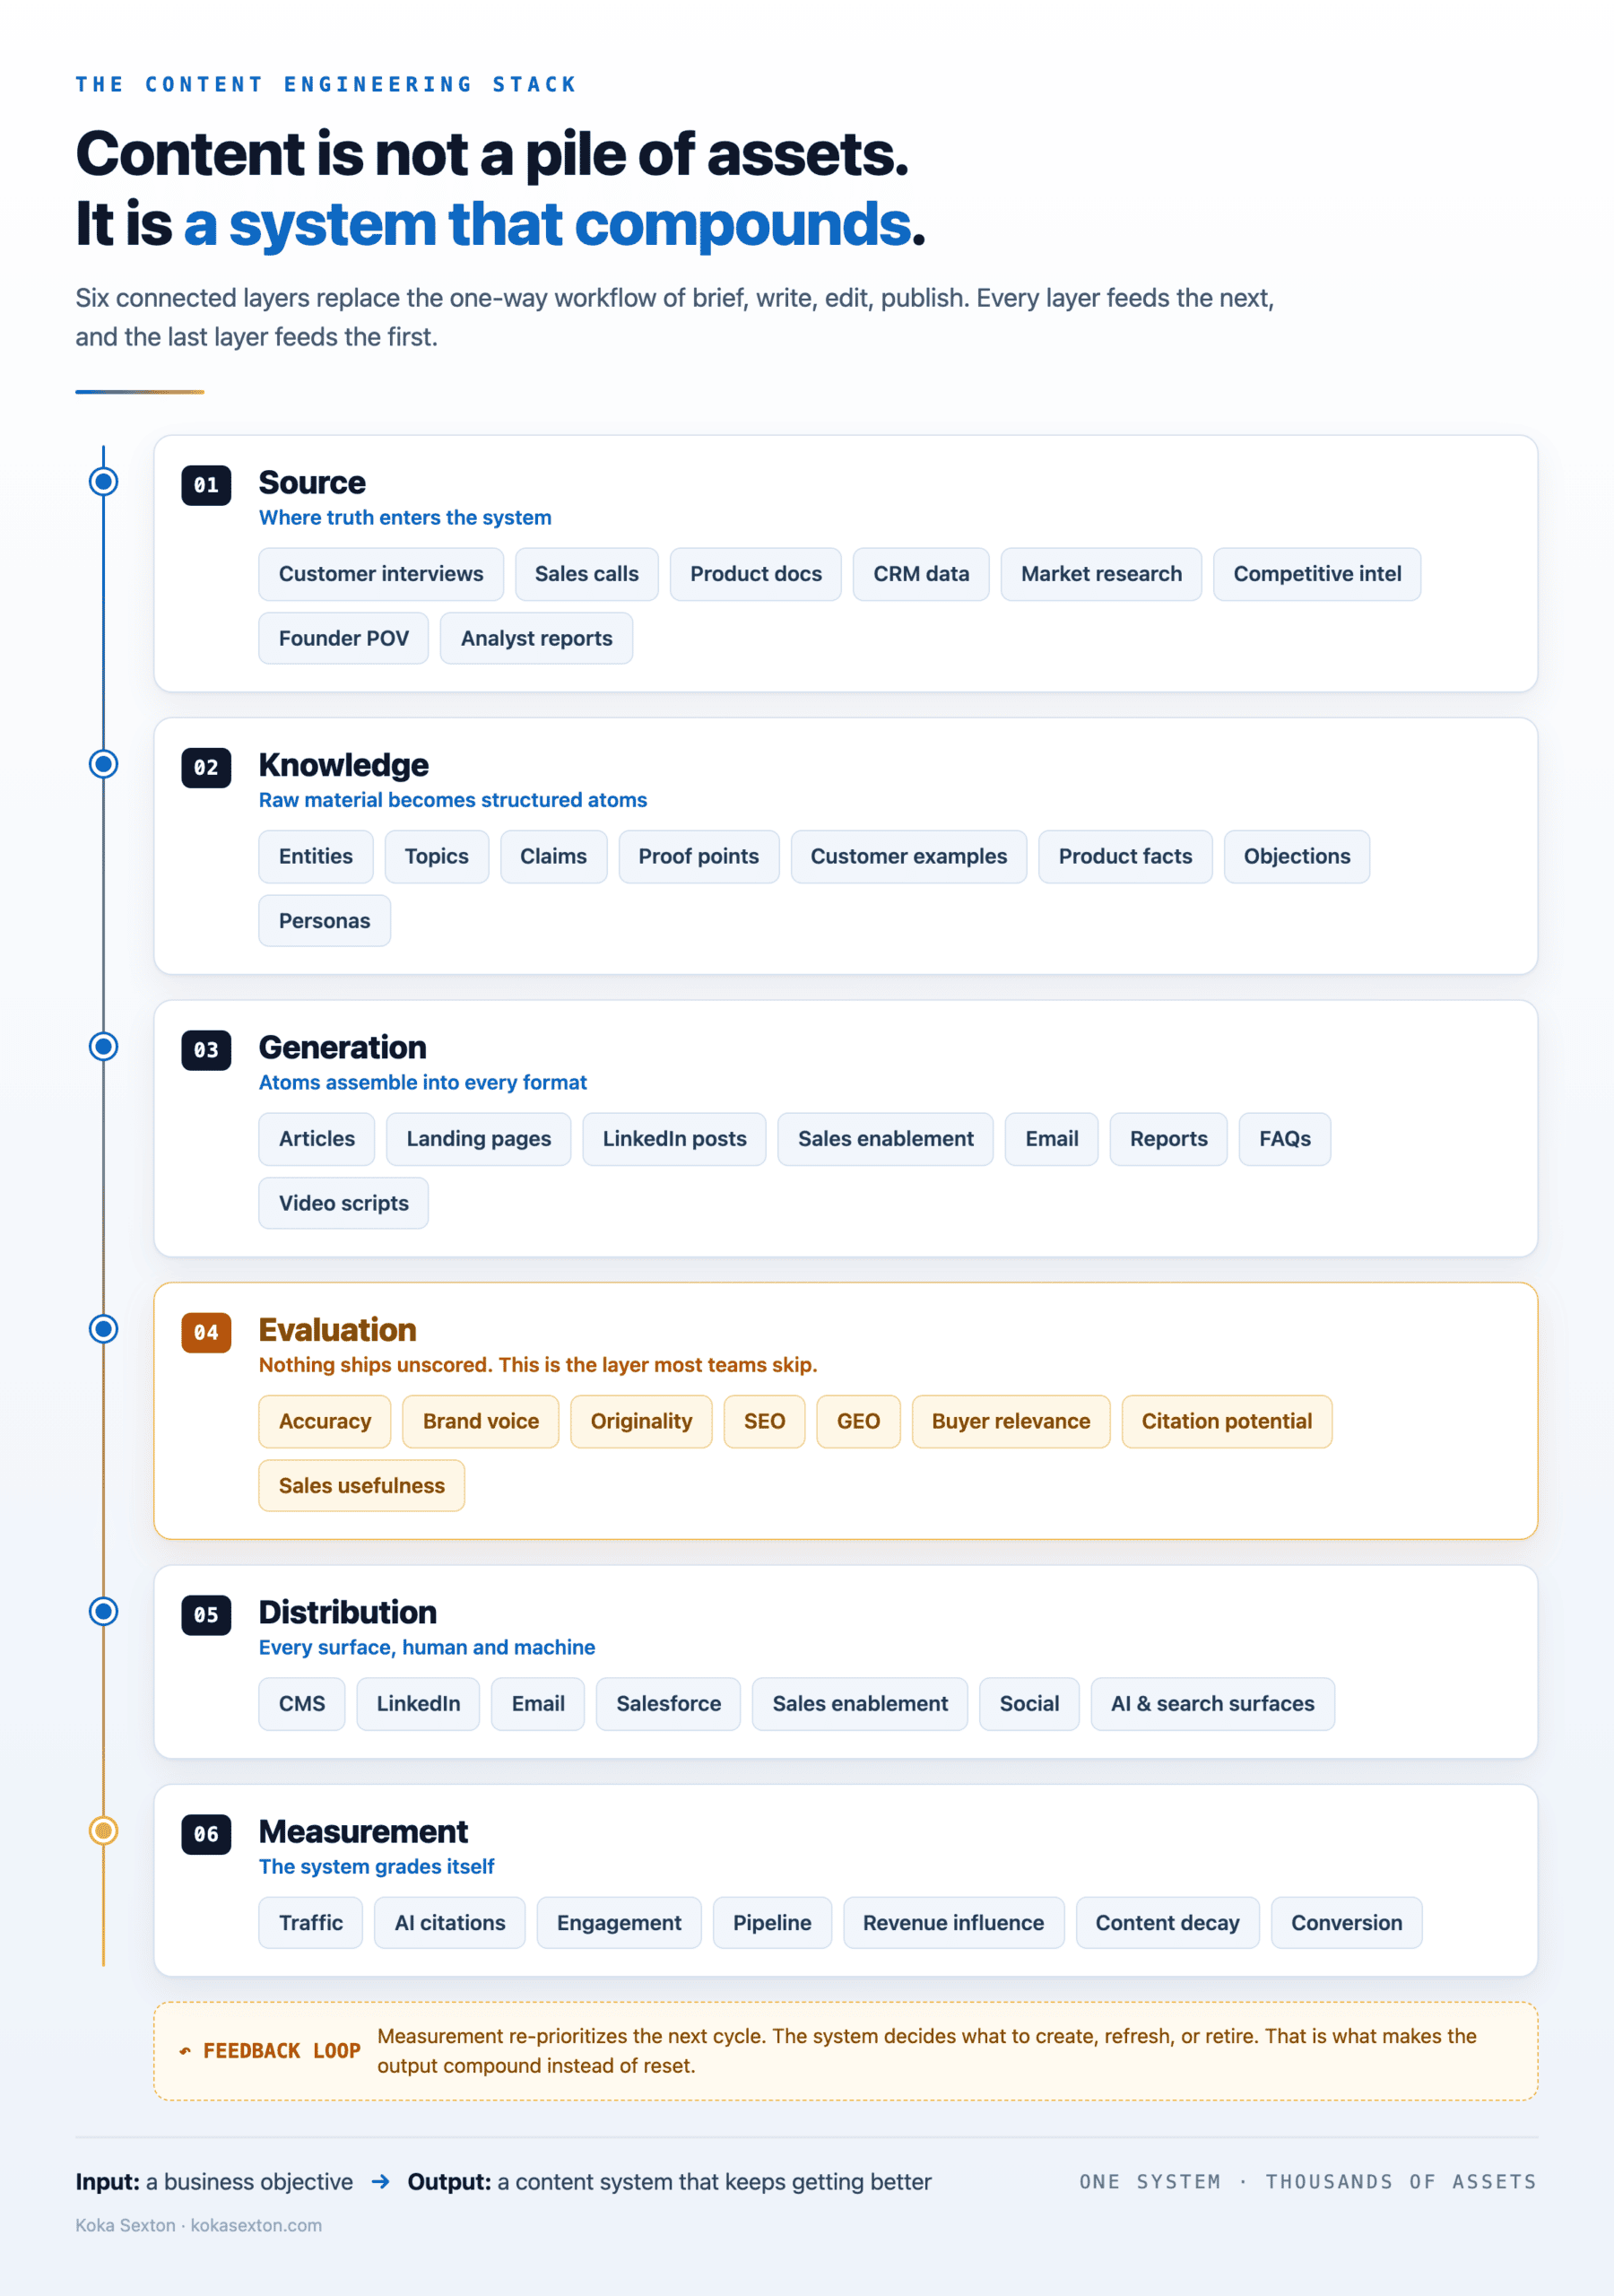Open the kokasexton.com footer link

click(256, 2225)
